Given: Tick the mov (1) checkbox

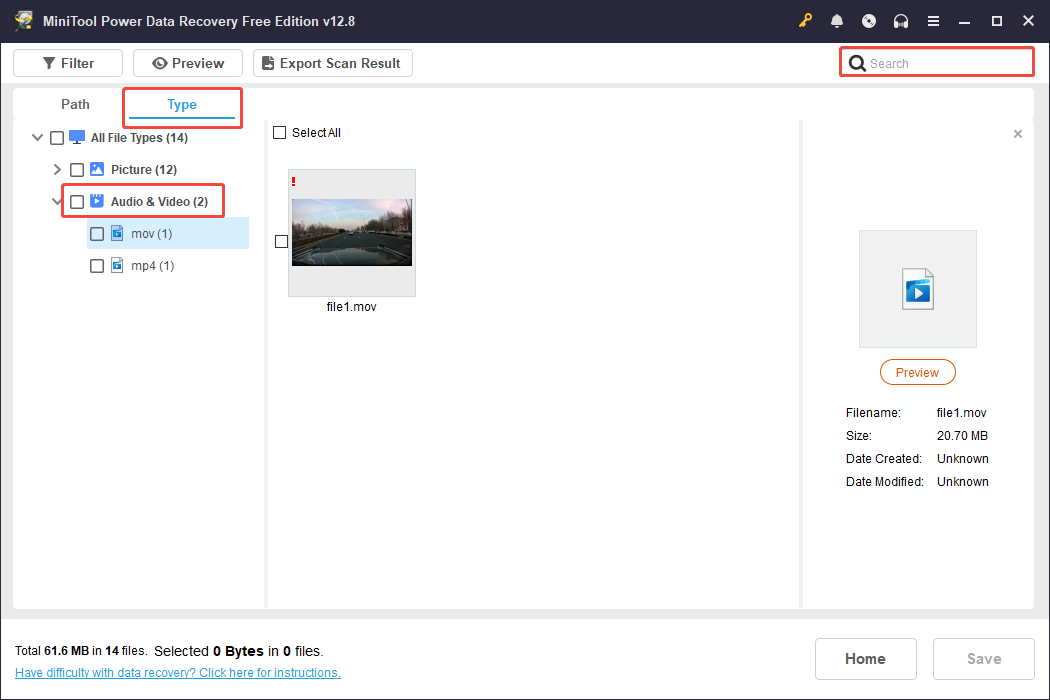Looking at the screenshot, I should pos(97,234).
